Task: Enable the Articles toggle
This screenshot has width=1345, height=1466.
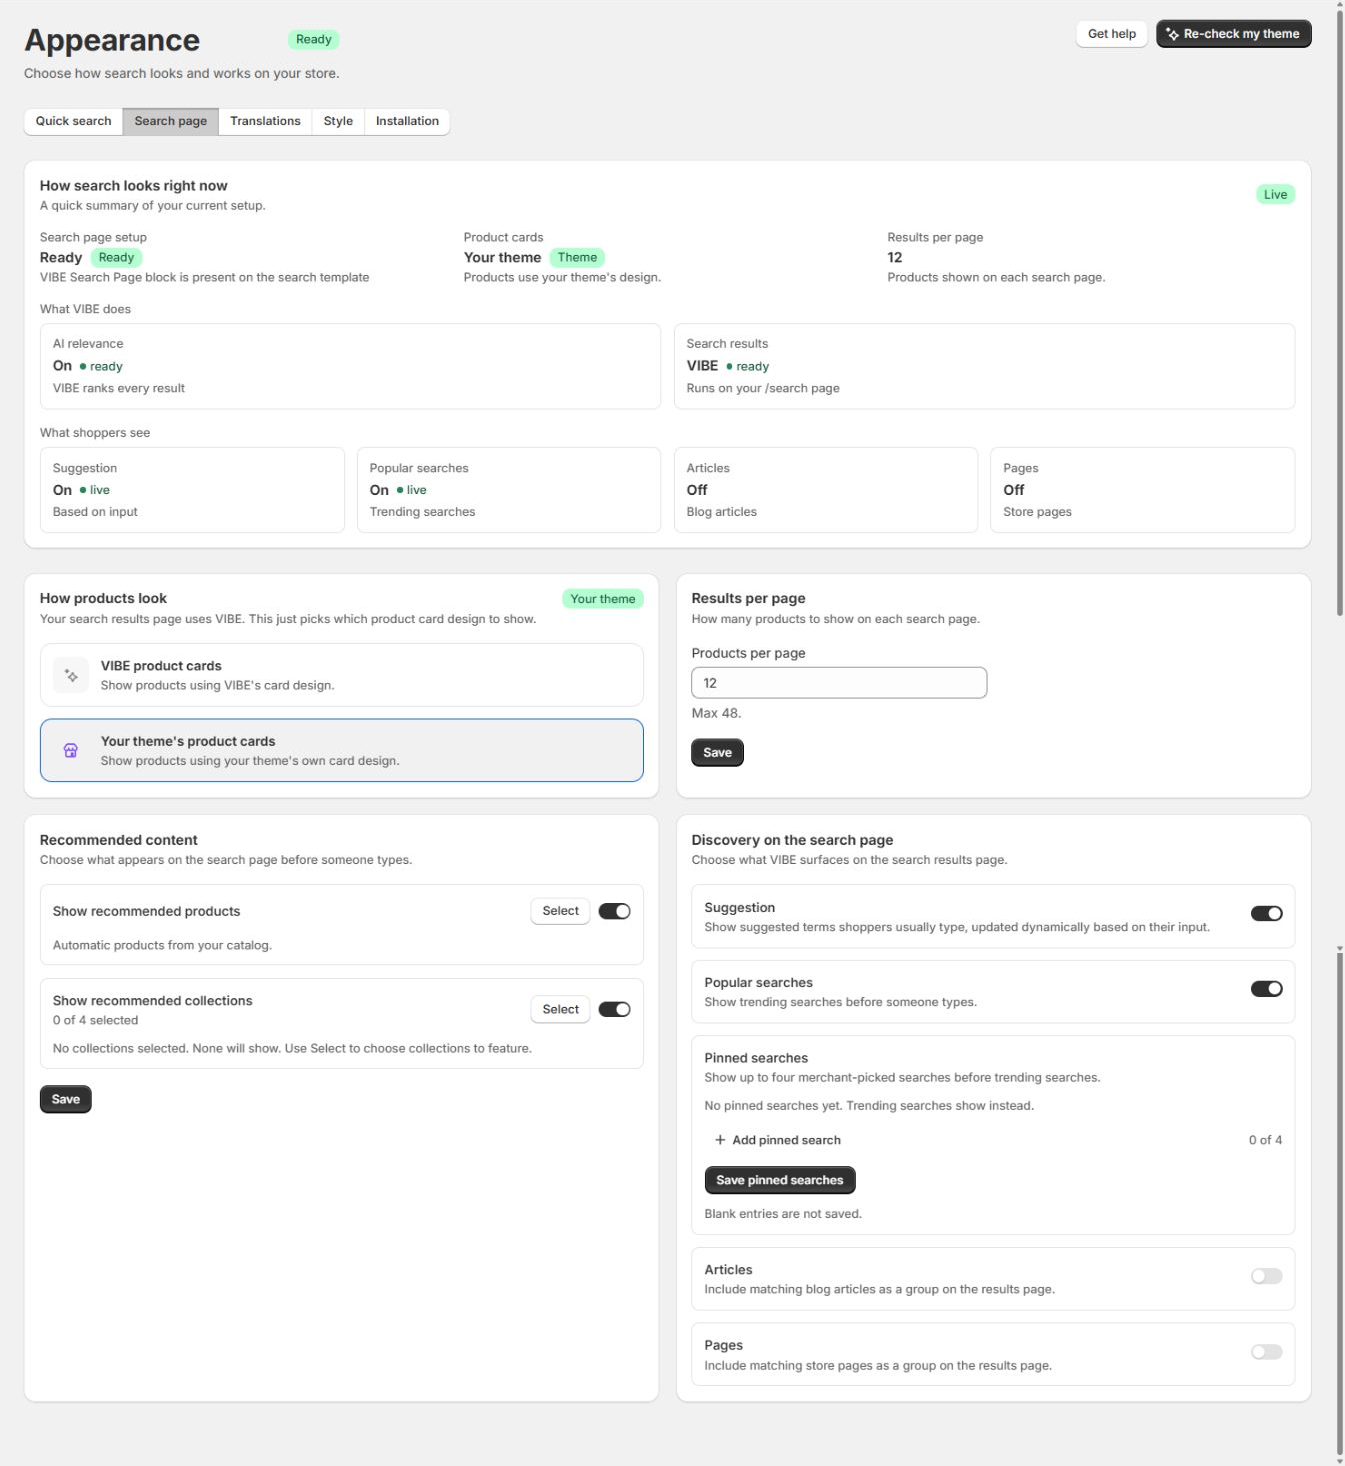Action: click(1266, 1276)
